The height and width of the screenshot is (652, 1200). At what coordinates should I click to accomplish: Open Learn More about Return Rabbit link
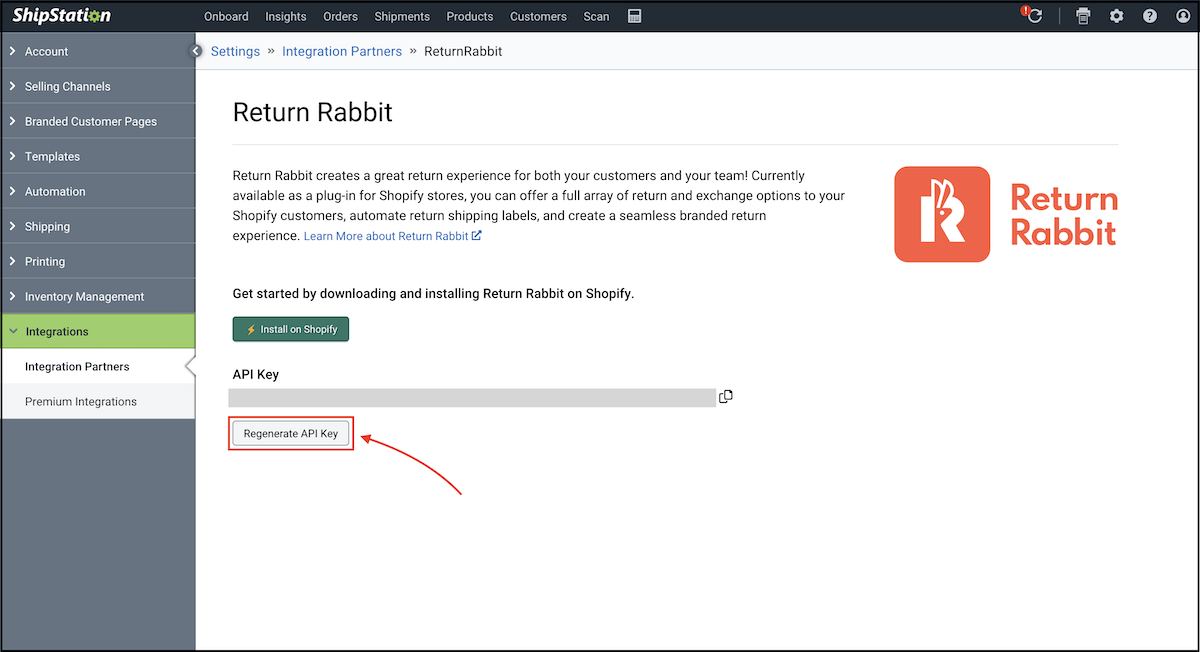[x=392, y=236]
